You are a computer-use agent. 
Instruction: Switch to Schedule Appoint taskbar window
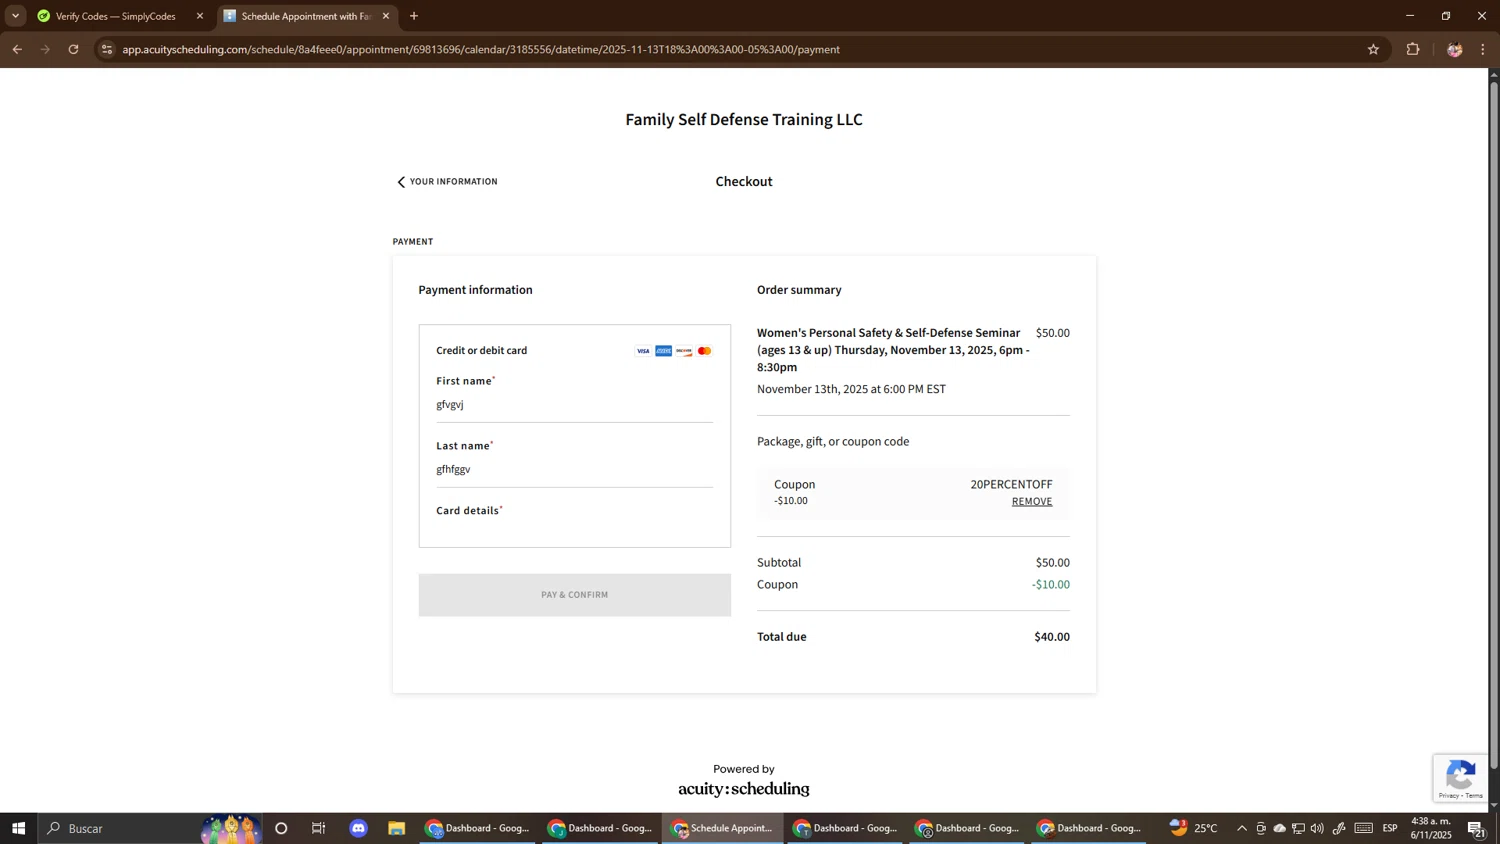point(723,828)
